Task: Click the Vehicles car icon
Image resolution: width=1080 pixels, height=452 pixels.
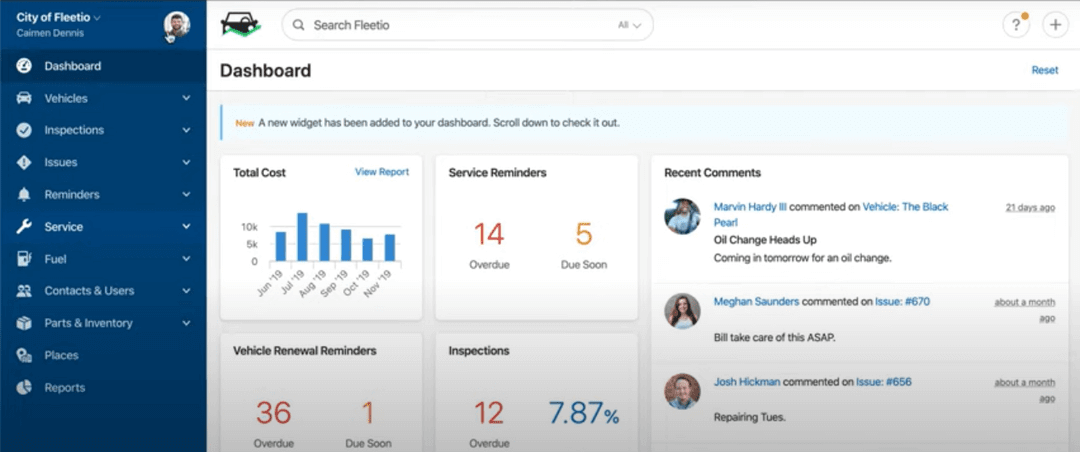Action: coord(24,98)
